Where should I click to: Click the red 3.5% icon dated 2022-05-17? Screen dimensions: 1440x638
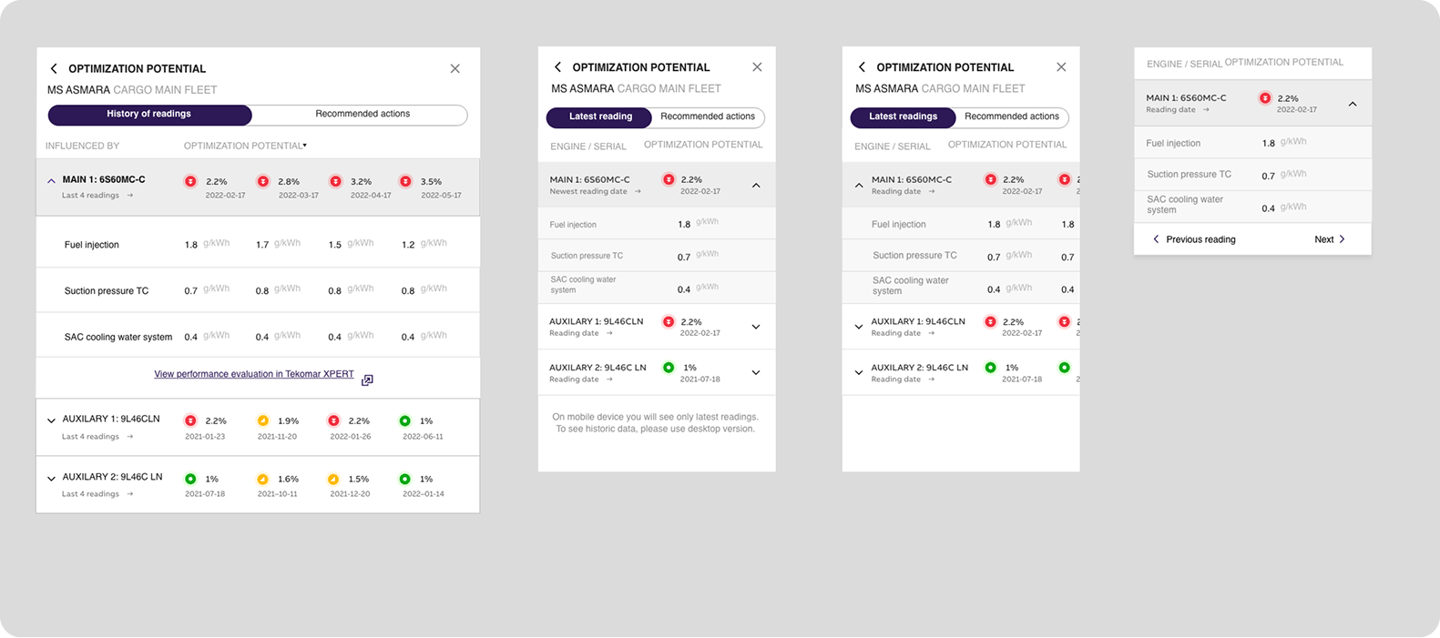click(405, 181)
